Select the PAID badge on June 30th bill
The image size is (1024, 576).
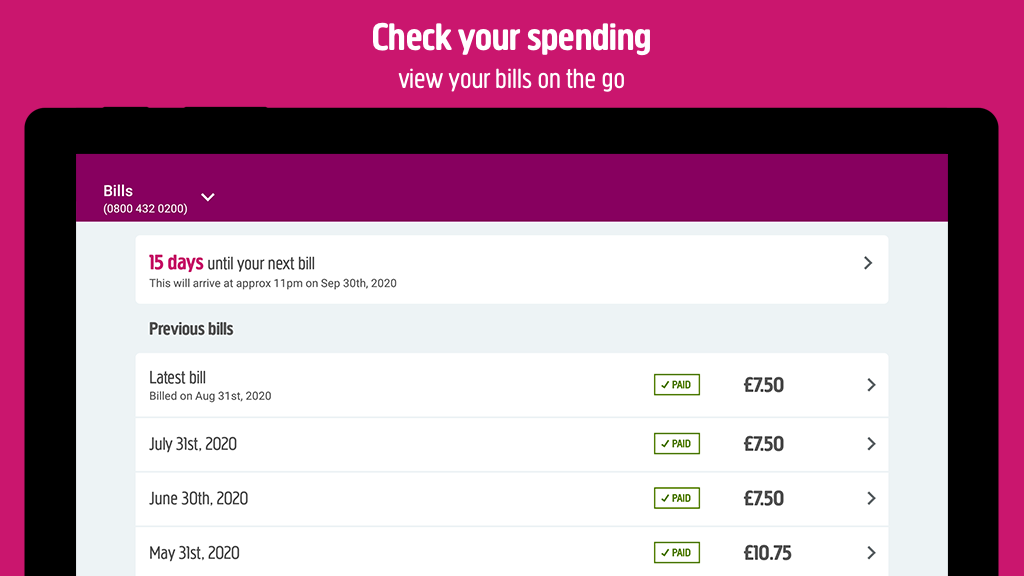[x=677, y=498]
